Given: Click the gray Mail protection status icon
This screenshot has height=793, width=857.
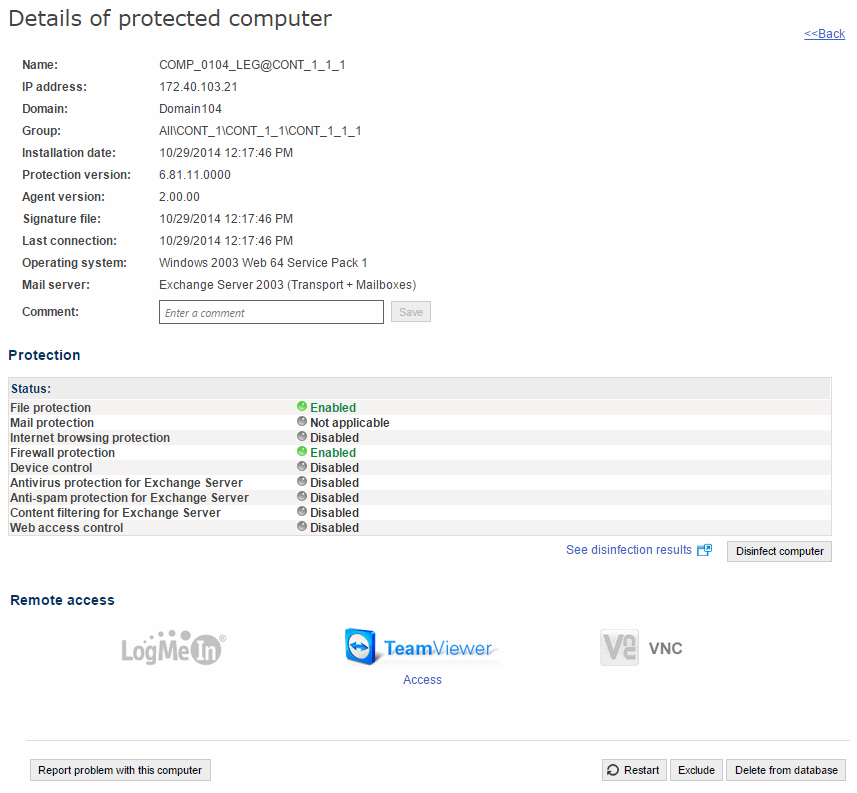Looking at the screenshot, I should [302, 422].
